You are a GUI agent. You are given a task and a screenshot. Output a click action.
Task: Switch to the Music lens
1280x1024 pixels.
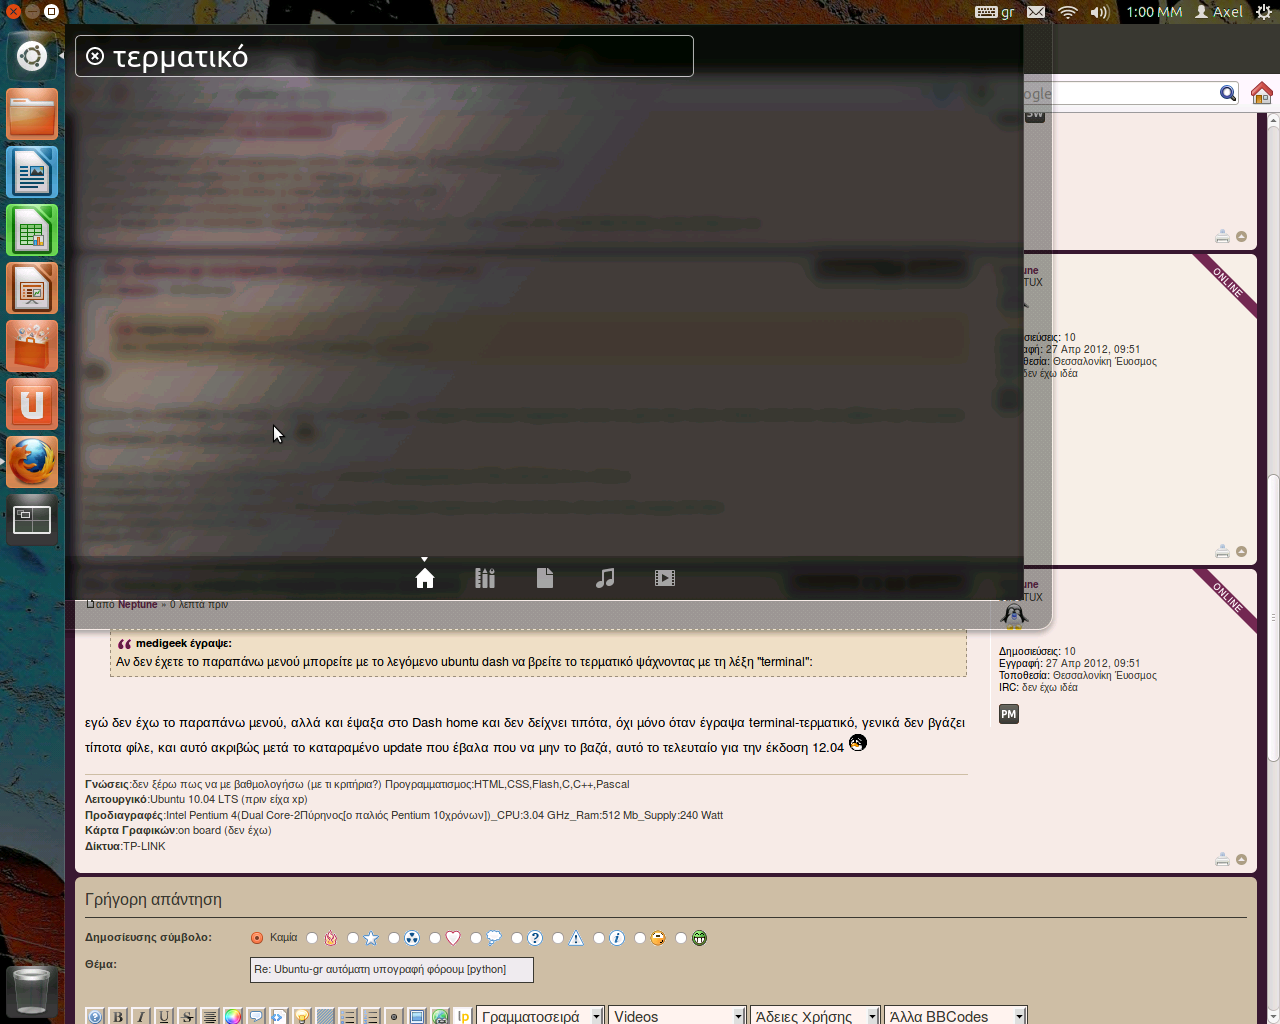tap(605, 578)
